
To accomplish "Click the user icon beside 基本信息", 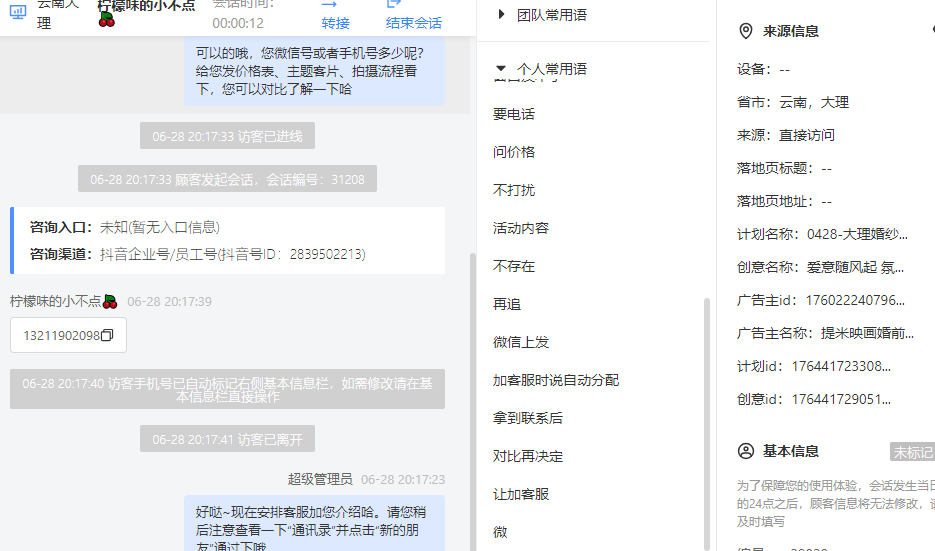I will (x=745, y=451).
